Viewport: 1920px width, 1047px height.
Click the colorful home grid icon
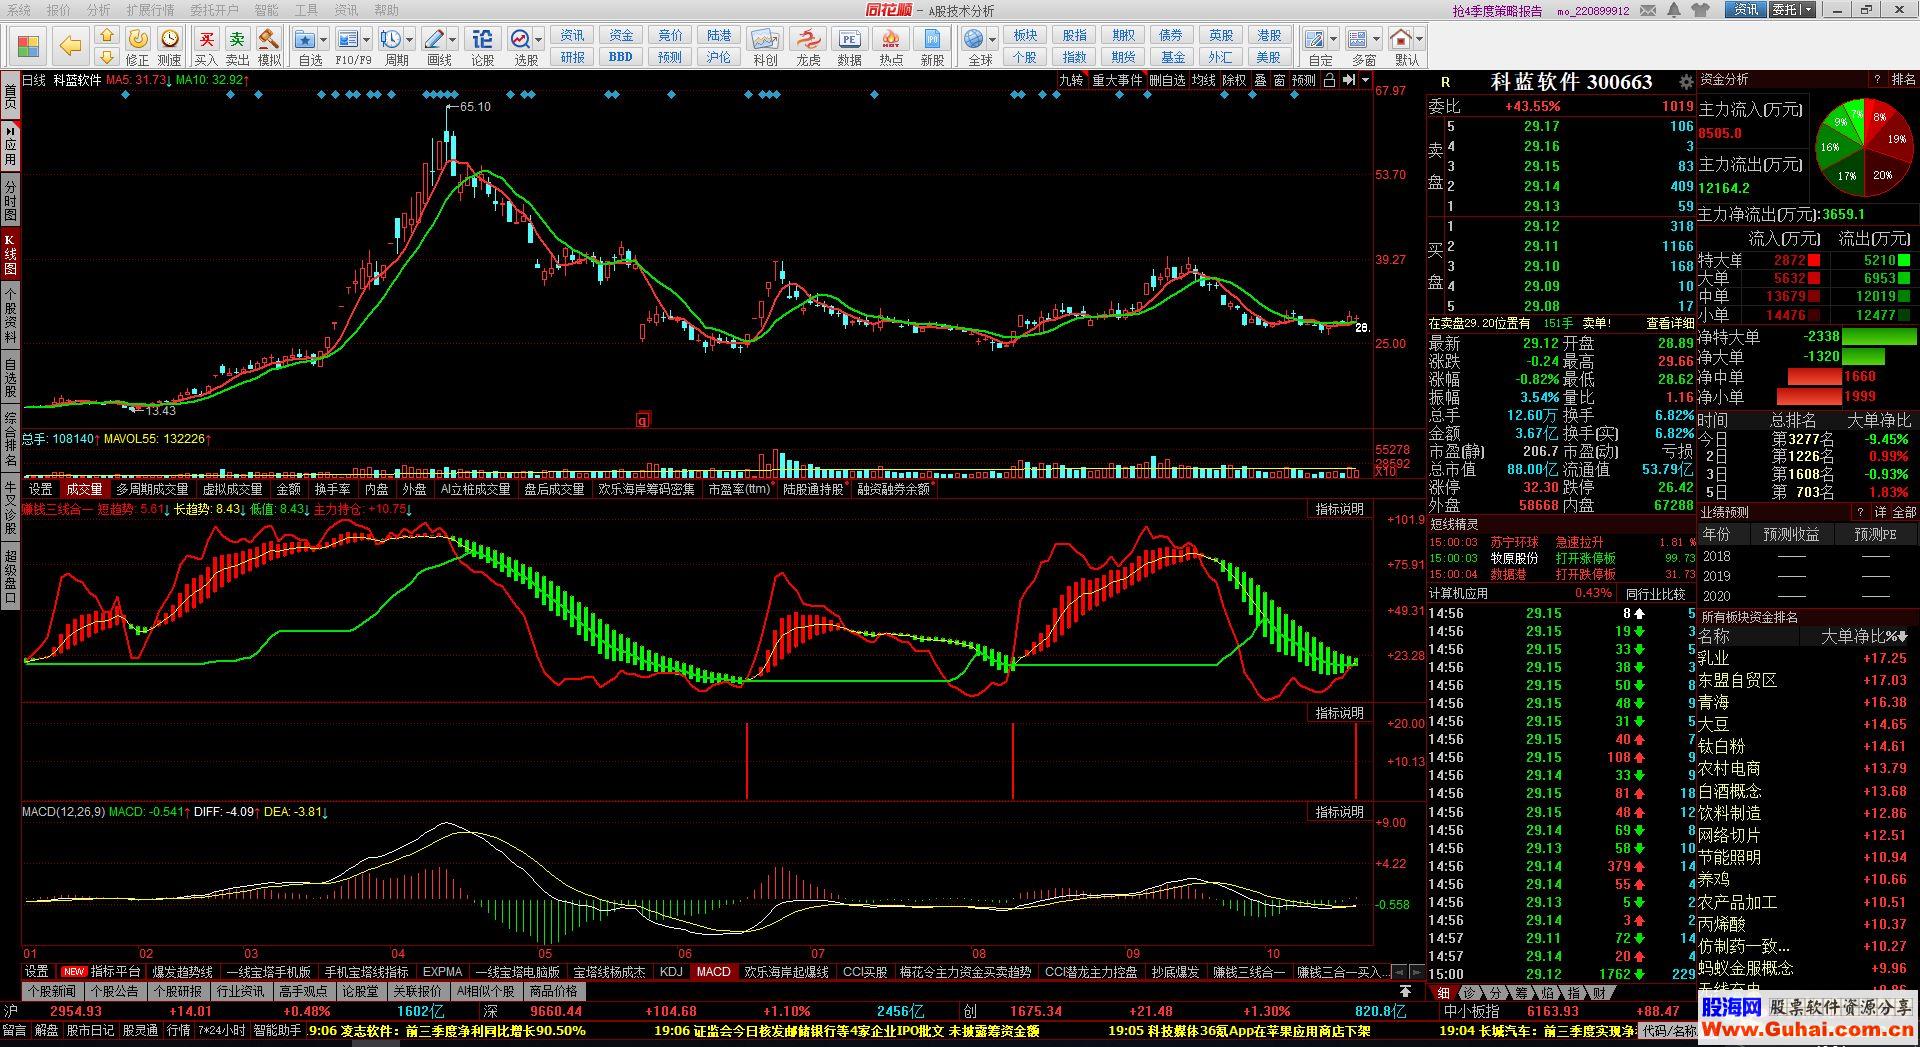click(28, 46)
